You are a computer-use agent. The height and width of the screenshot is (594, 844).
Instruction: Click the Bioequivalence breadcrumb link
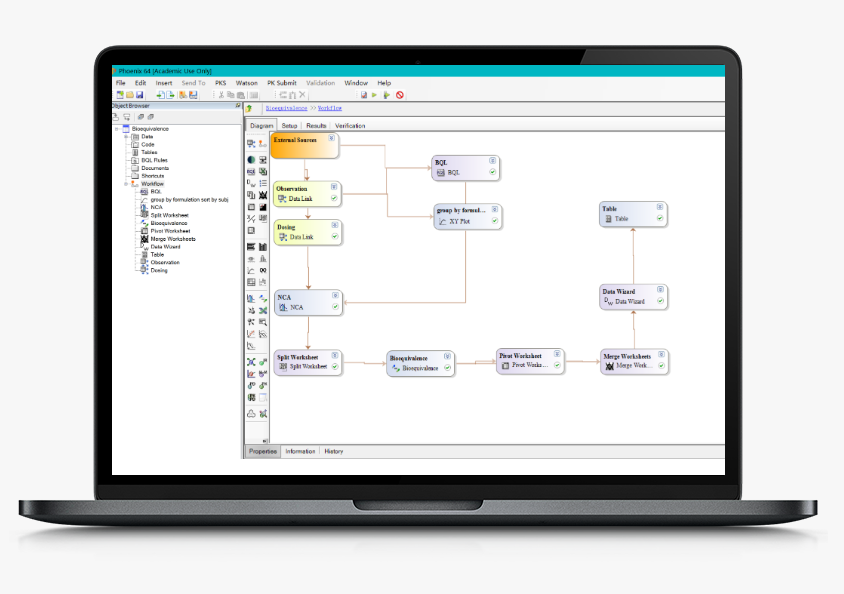[286, 108]
